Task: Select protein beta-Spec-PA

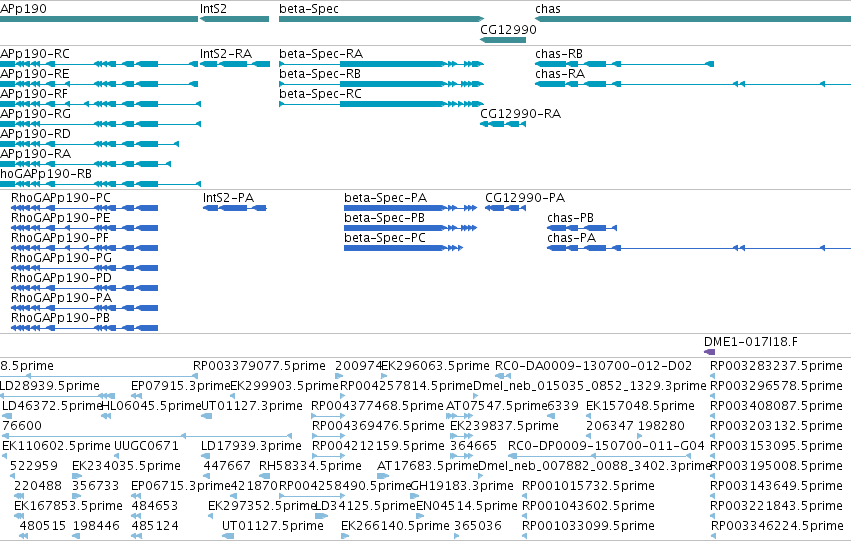Action: [x=410, y=208]
